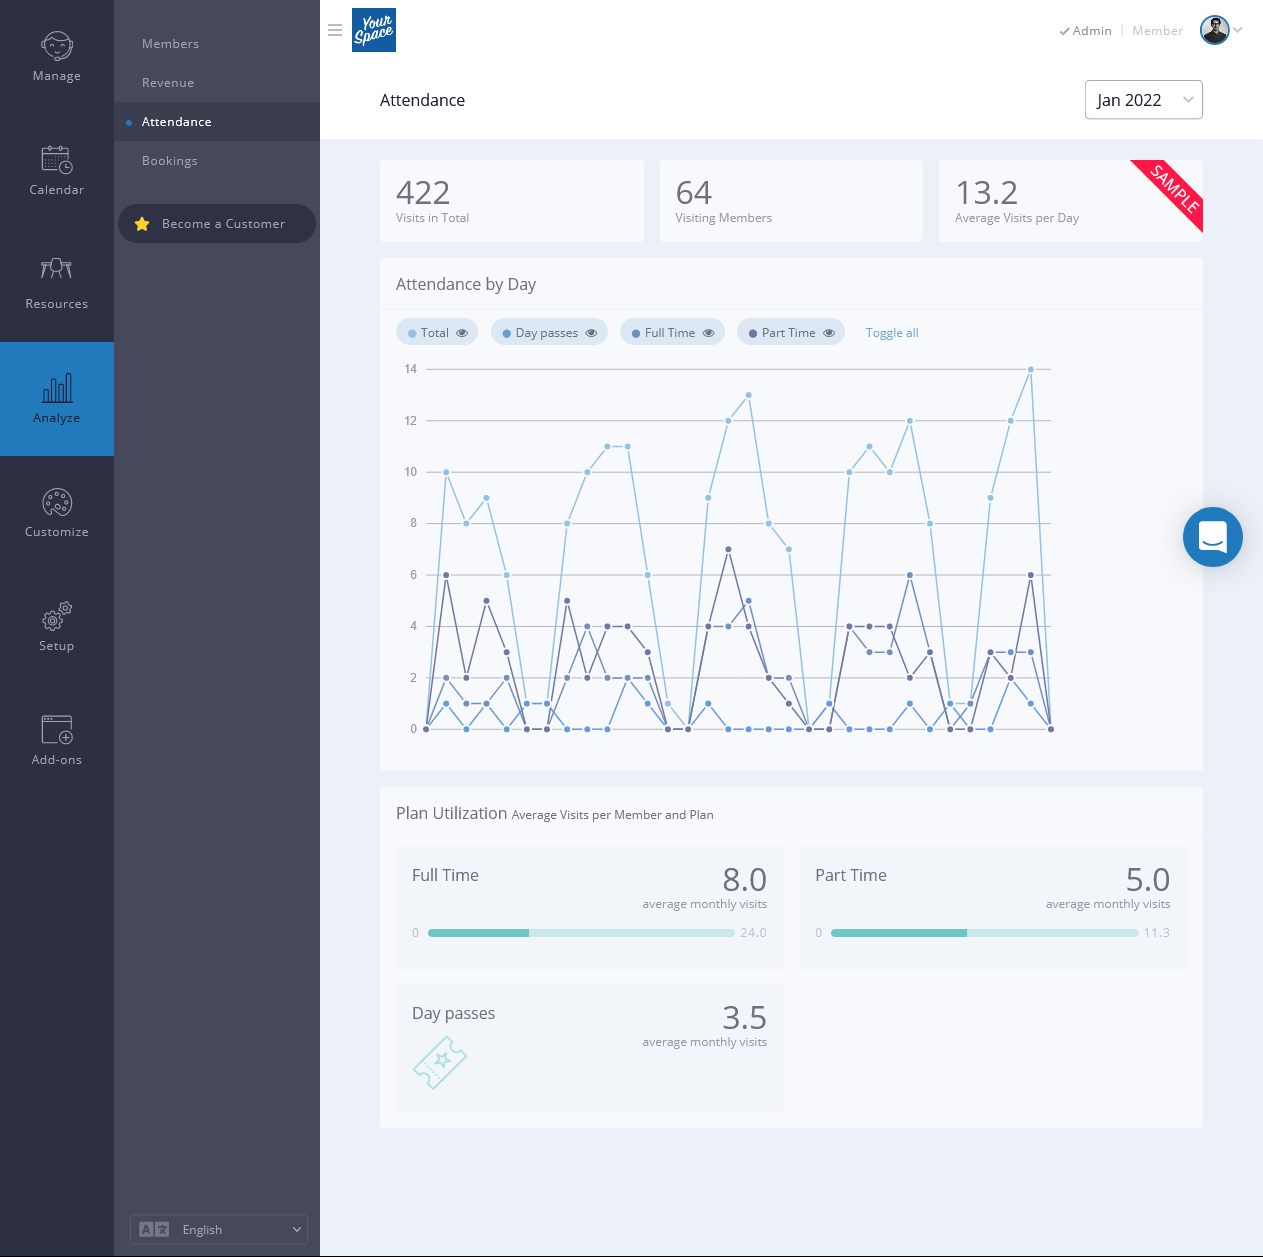Toggle Day passes series eye icon

click(591, 333)
